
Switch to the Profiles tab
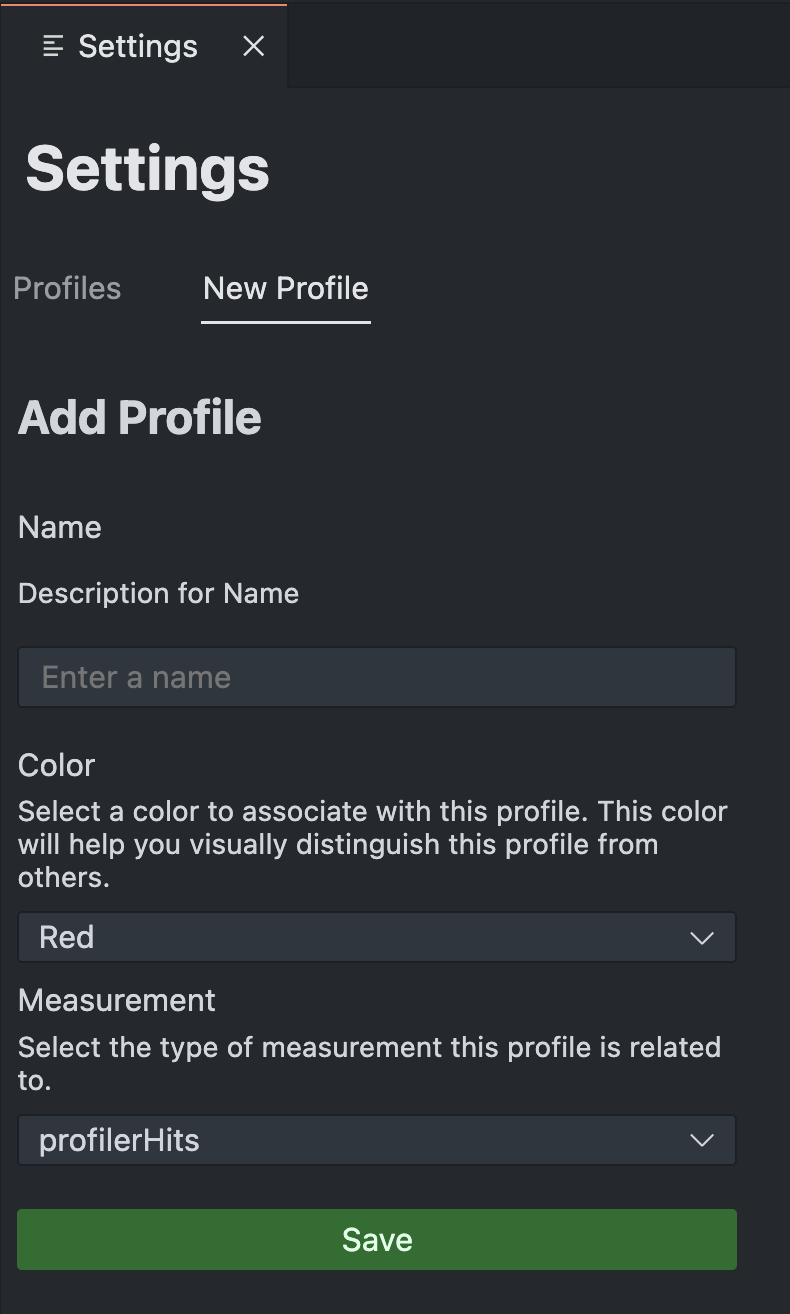pyautogui.click(x=67, y=289)
